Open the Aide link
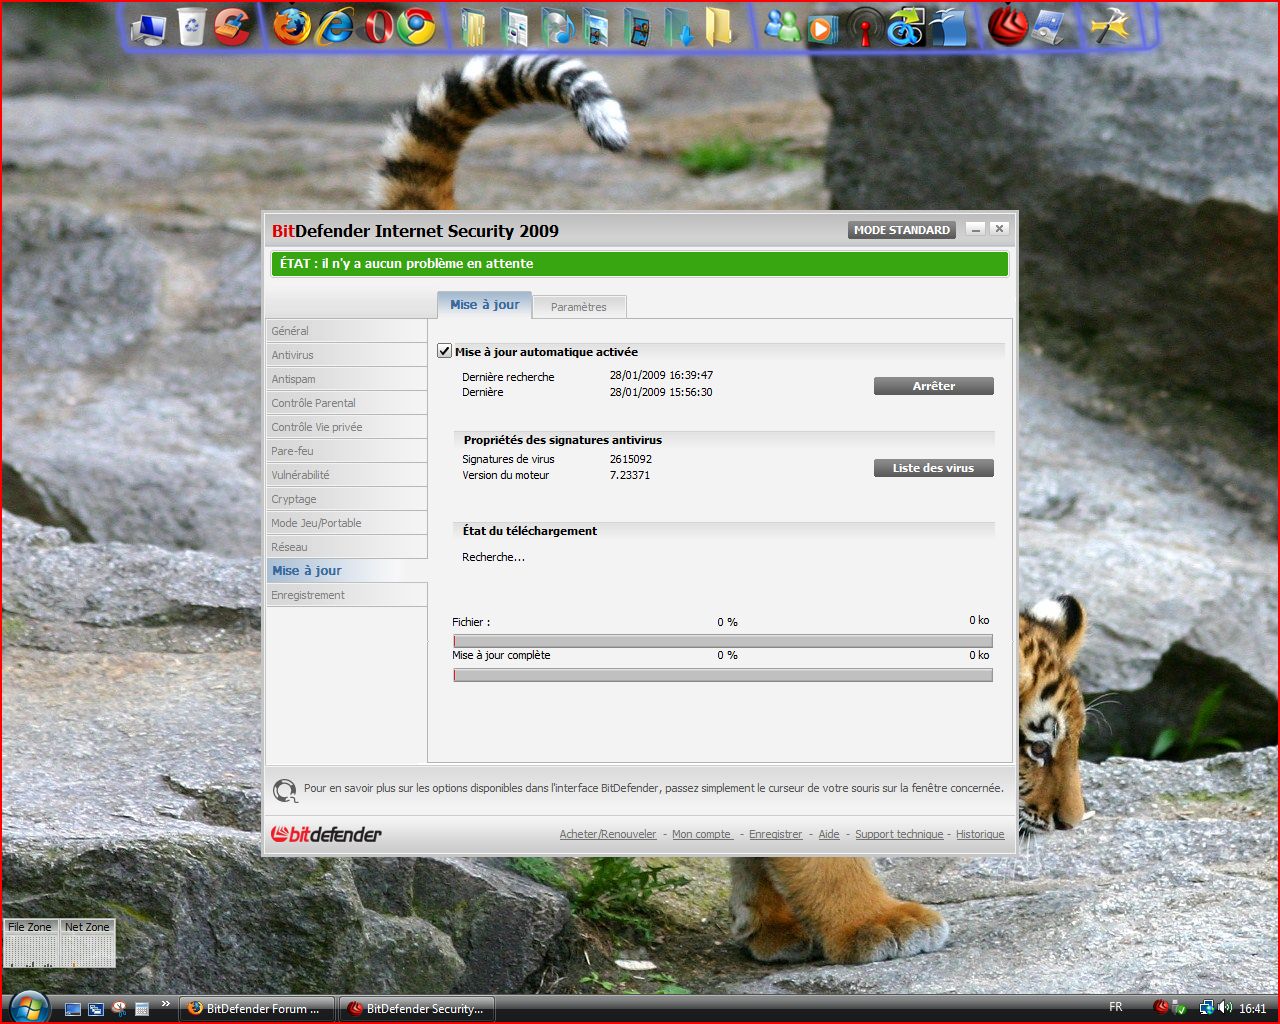The height and width of the screenshot is (1024, 1280). click(x=829, y=834)
